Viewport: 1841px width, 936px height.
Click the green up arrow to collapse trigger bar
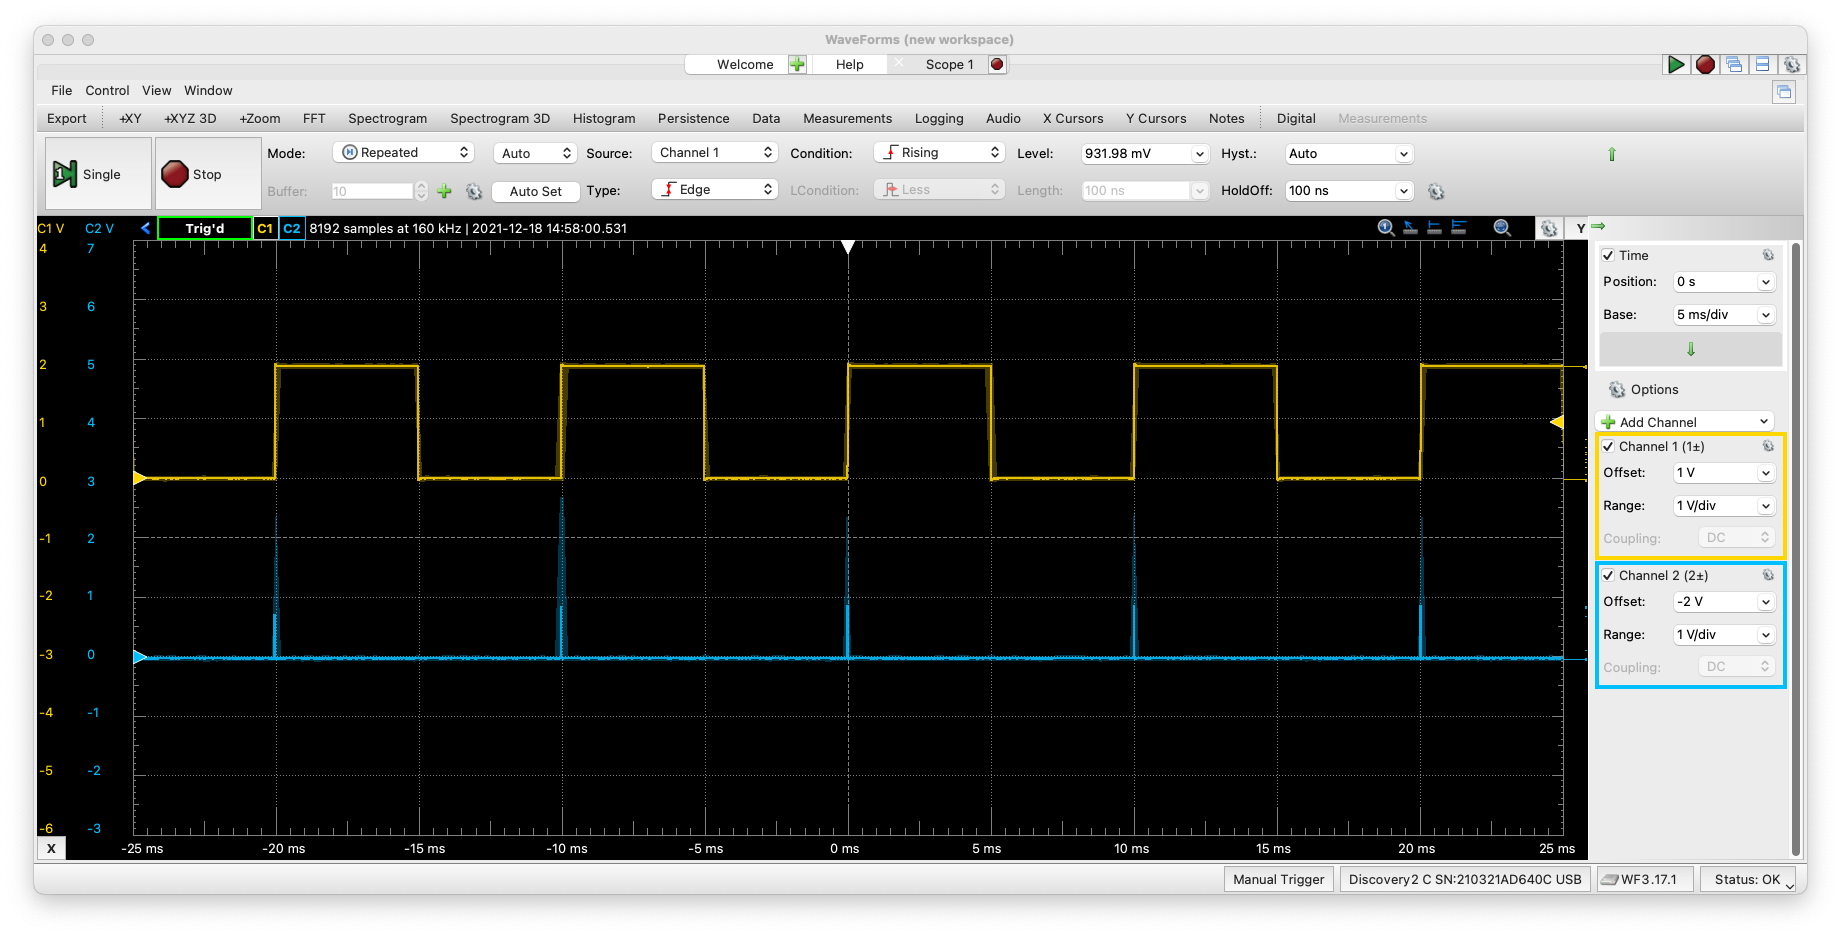[x=1611, y=154]
